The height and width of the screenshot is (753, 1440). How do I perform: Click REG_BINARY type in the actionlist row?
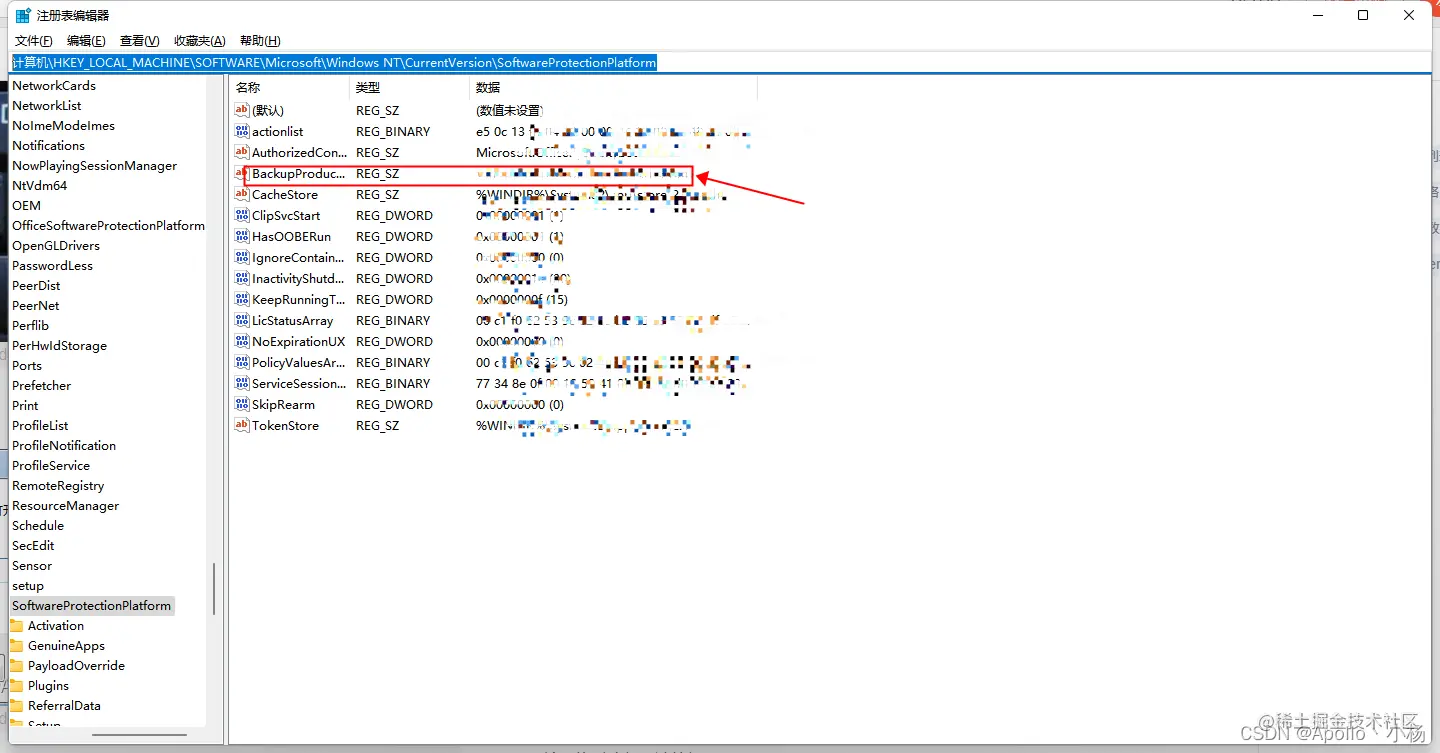coord(393,131)
